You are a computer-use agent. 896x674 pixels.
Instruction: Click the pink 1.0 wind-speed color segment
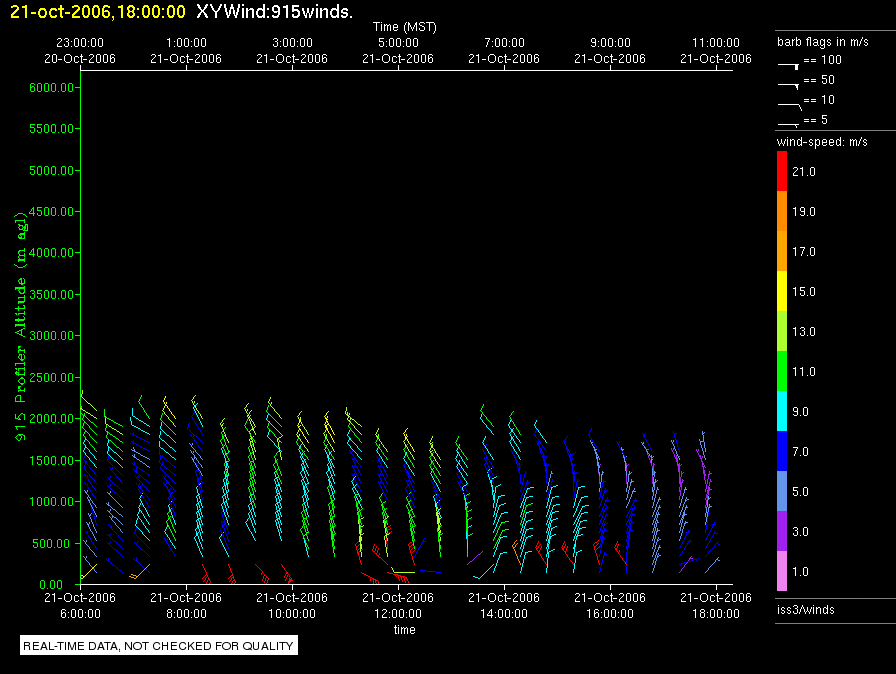(x=782, y=571)
